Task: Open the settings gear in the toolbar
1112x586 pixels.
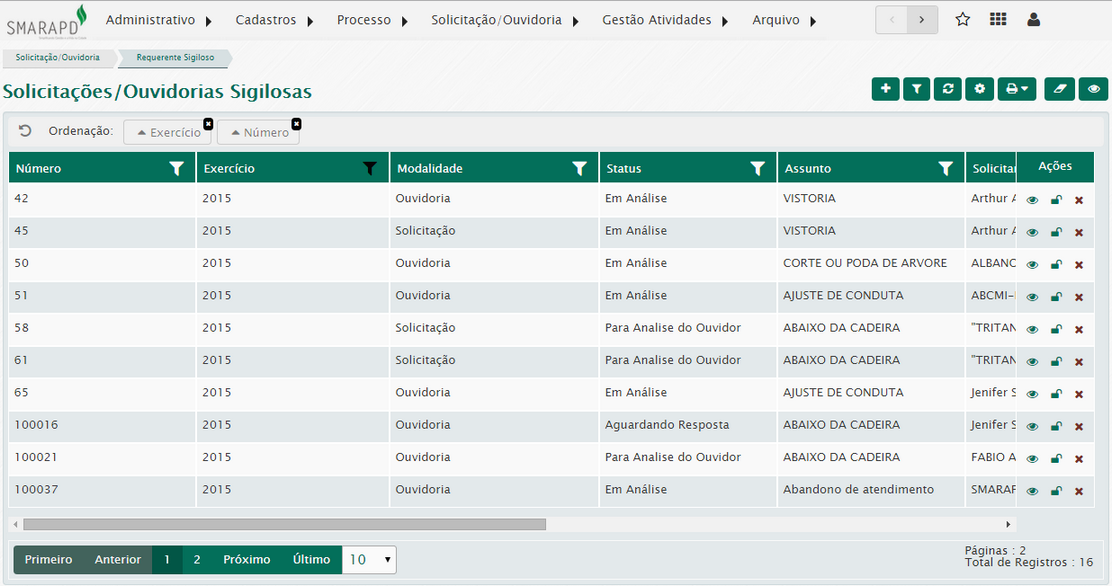Action: pos(979,90)
